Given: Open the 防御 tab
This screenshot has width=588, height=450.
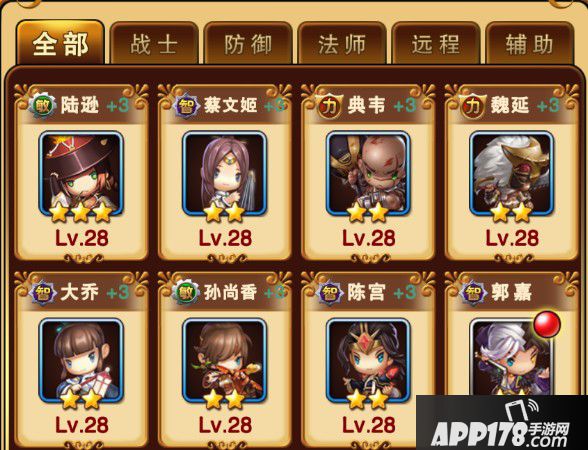Looking at the screenshot, I should point(248,43).
